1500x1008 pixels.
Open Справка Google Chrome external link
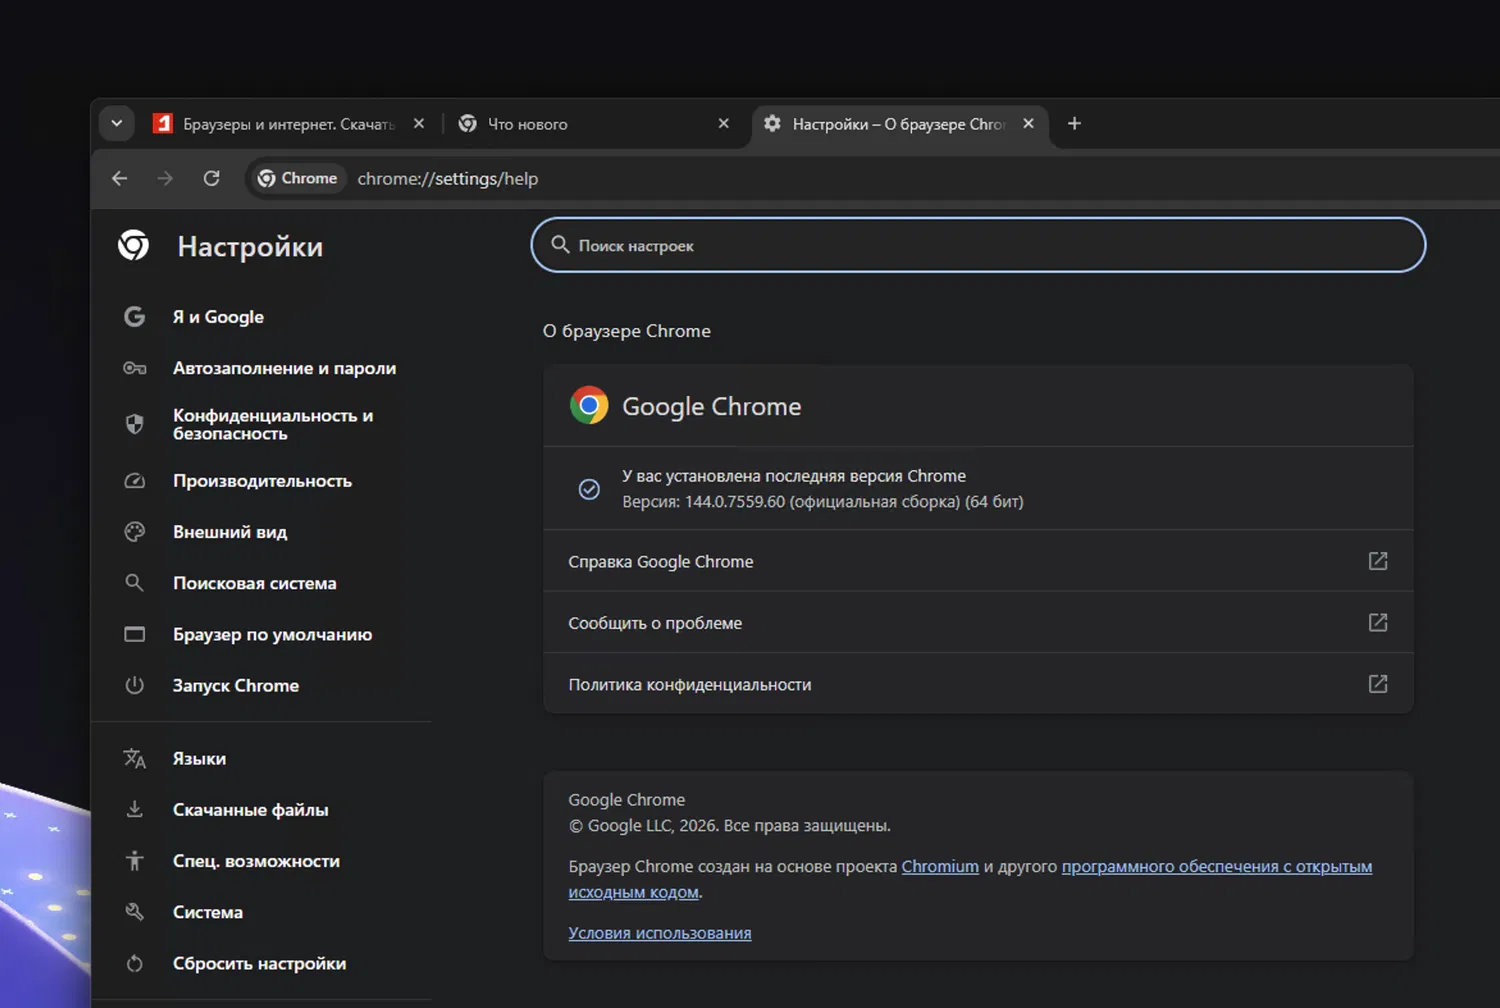1377,561
